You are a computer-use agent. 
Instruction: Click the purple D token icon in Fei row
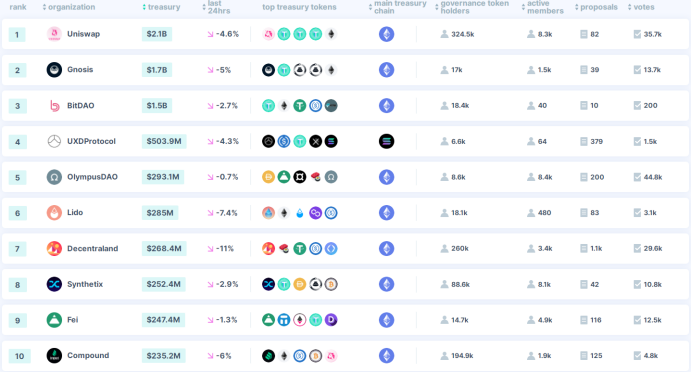pos(331,320)
